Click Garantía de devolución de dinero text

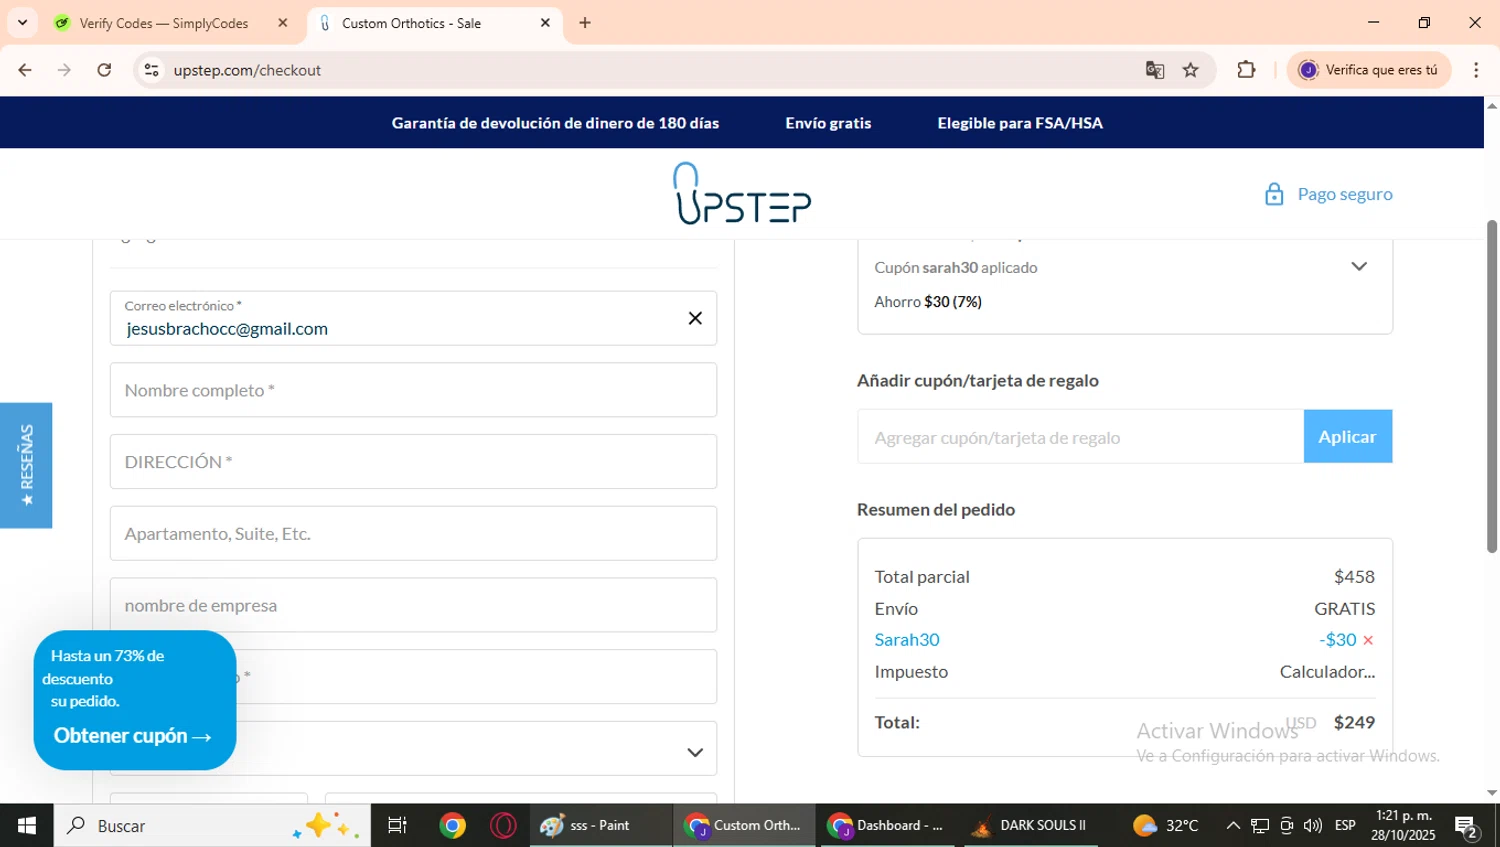click(x=555, y=123)
